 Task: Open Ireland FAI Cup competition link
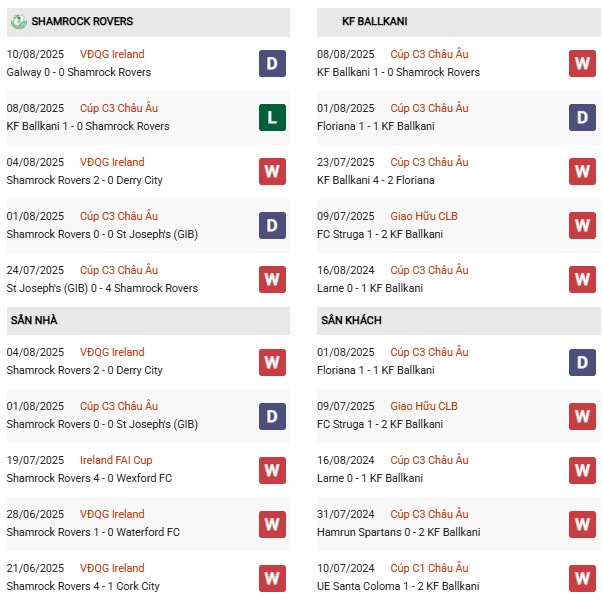click(x=116, y=460)
